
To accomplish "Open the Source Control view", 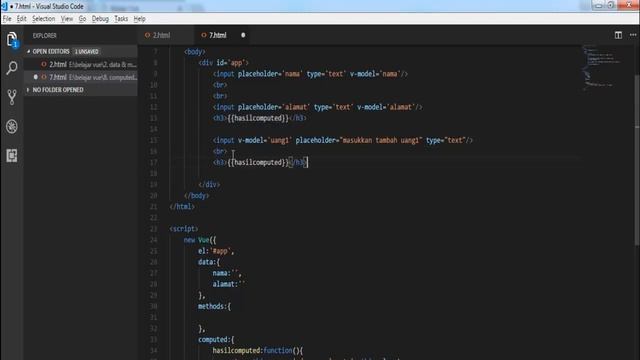I will [x=12, y=97].
